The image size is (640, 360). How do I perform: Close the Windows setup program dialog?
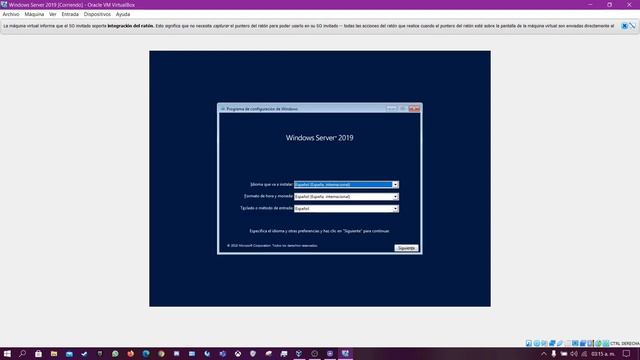pos(414,109)
